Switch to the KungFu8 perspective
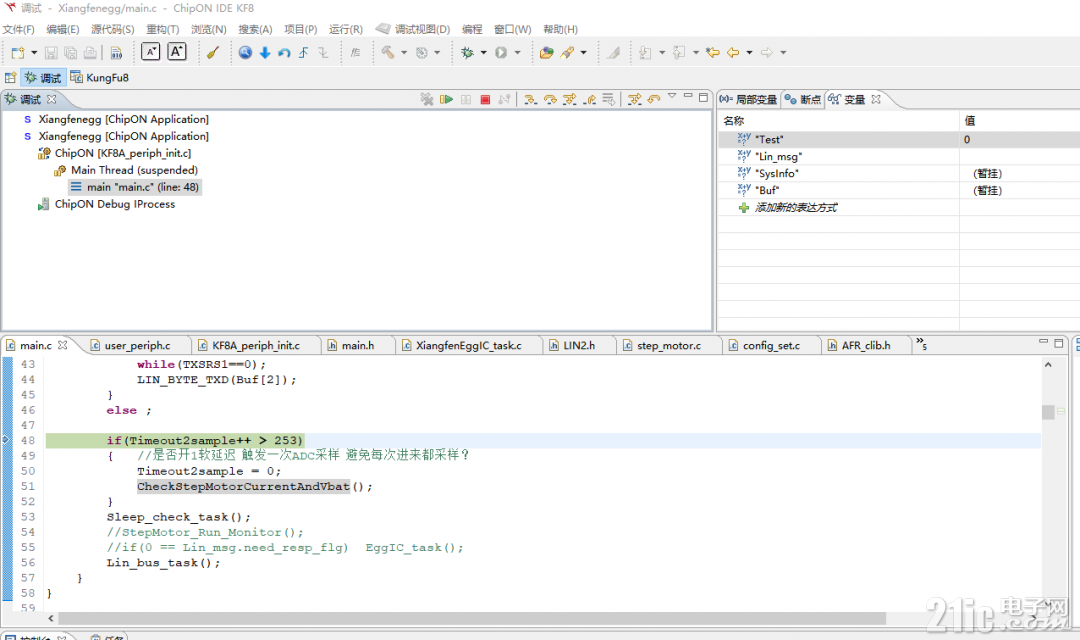Viewport: 1080px width, 640px height. [99, 78]
